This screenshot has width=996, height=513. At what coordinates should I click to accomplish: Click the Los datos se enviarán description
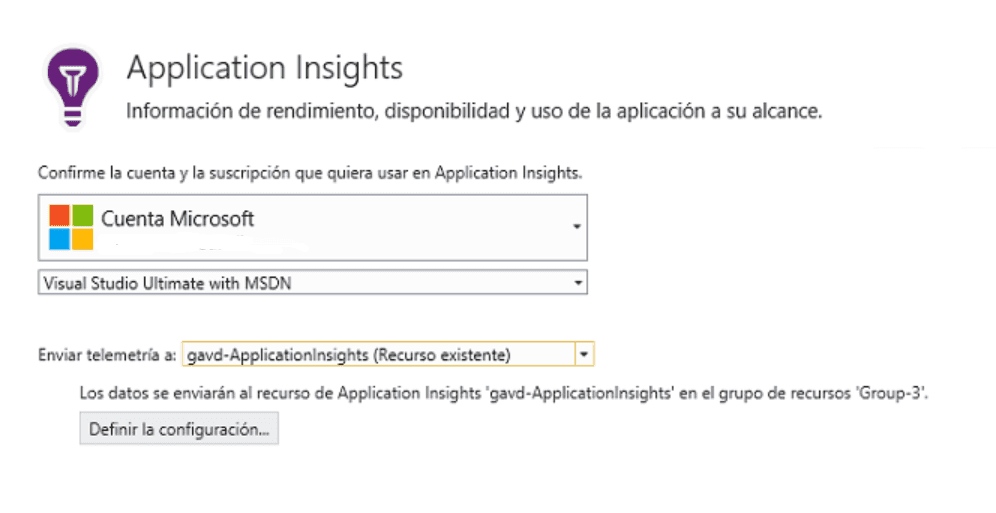[x=504, y=393]
